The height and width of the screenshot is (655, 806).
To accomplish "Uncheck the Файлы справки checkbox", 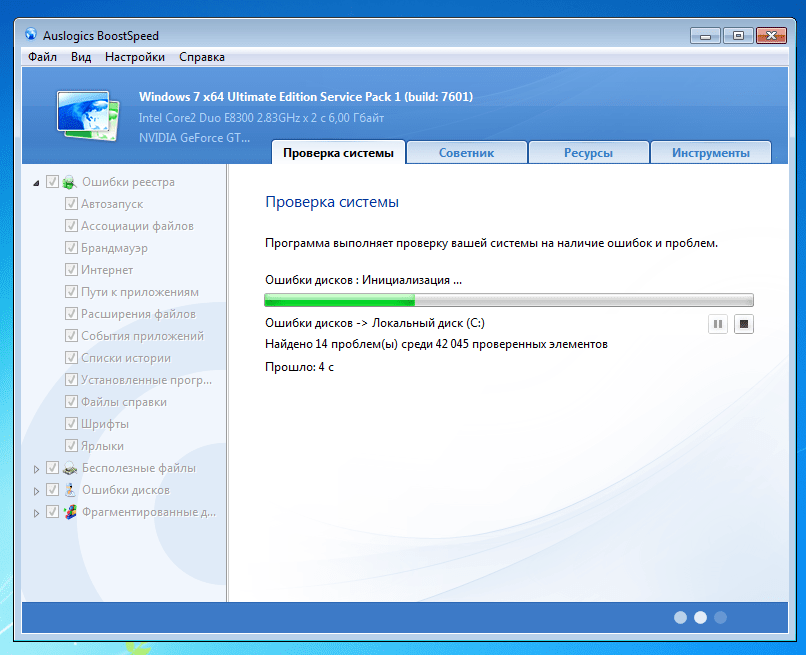I will coord(71,402).
